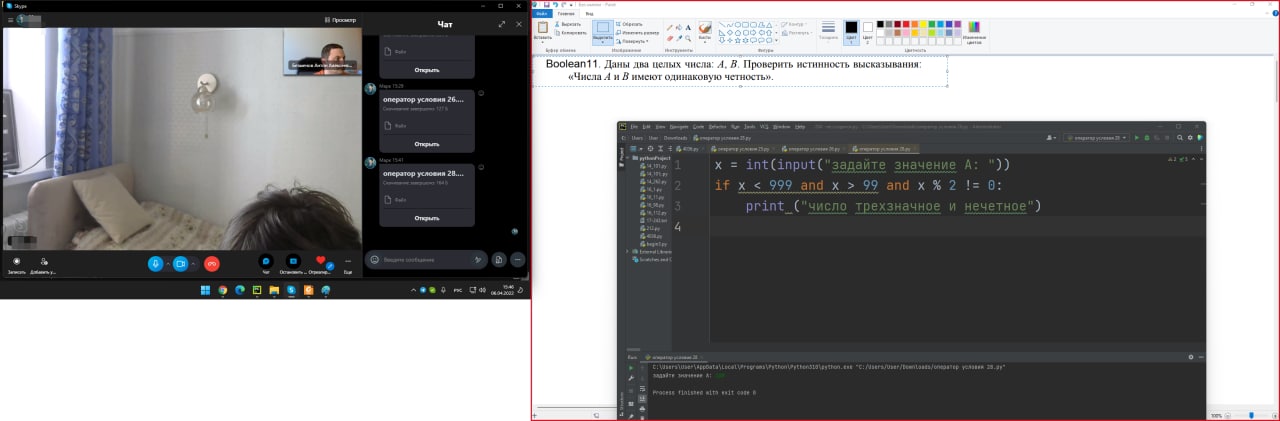1280x421 pixels.
Task: End the Skype call with the red button
Action: [x=212, y=264]
